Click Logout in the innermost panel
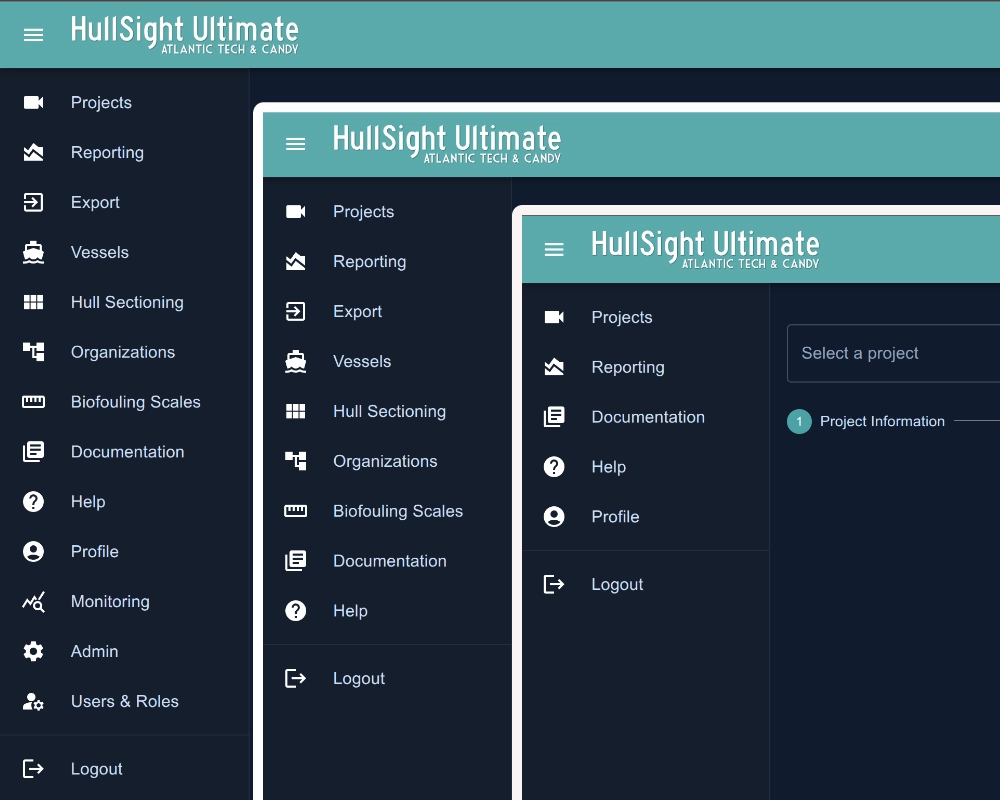Image resolution: width=1000 pixels, height=800 pixels. click(x=616, y=585)
